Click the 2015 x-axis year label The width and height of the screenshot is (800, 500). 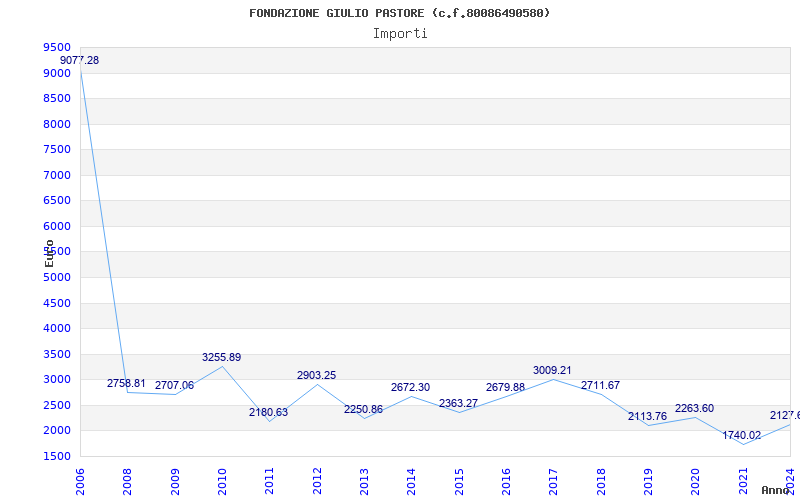(459, 482)
